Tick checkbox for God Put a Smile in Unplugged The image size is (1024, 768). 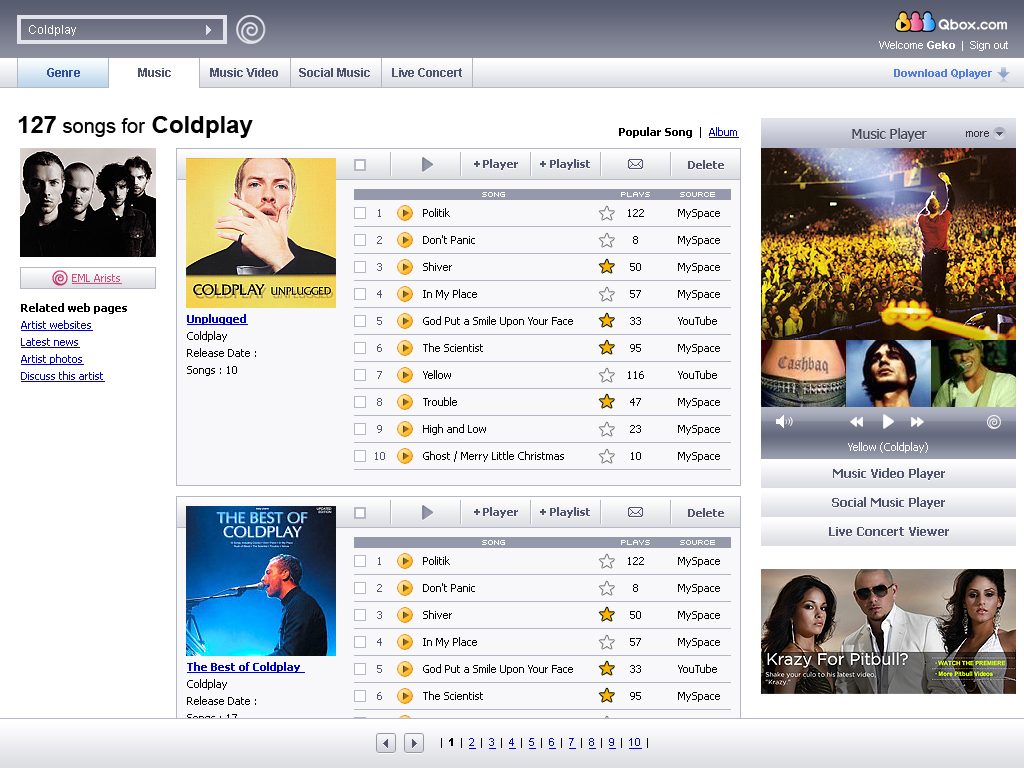360,321
